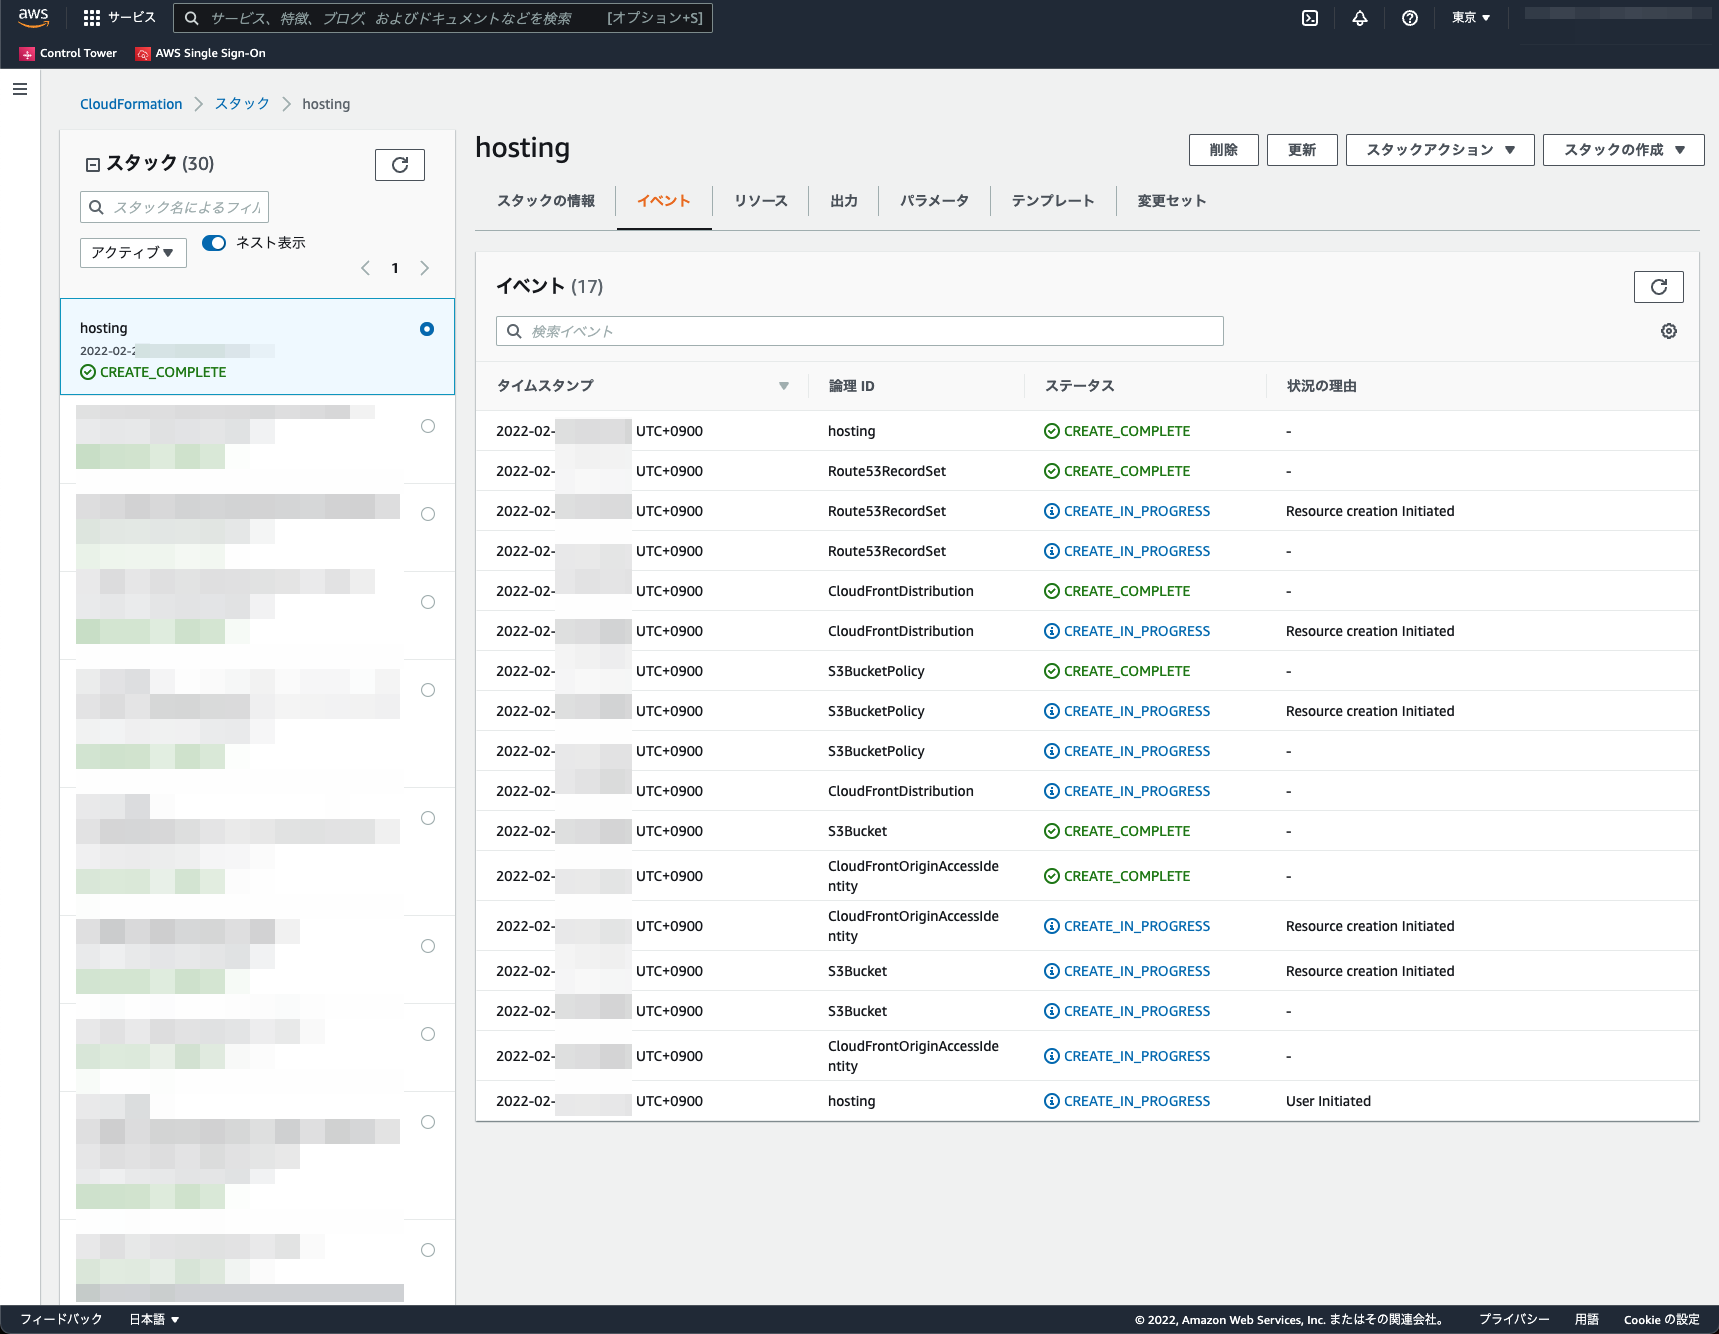This screenshot has width=1719, height=1334.
Task: Open the アクティブ filter dropdown
Action: 133,252
